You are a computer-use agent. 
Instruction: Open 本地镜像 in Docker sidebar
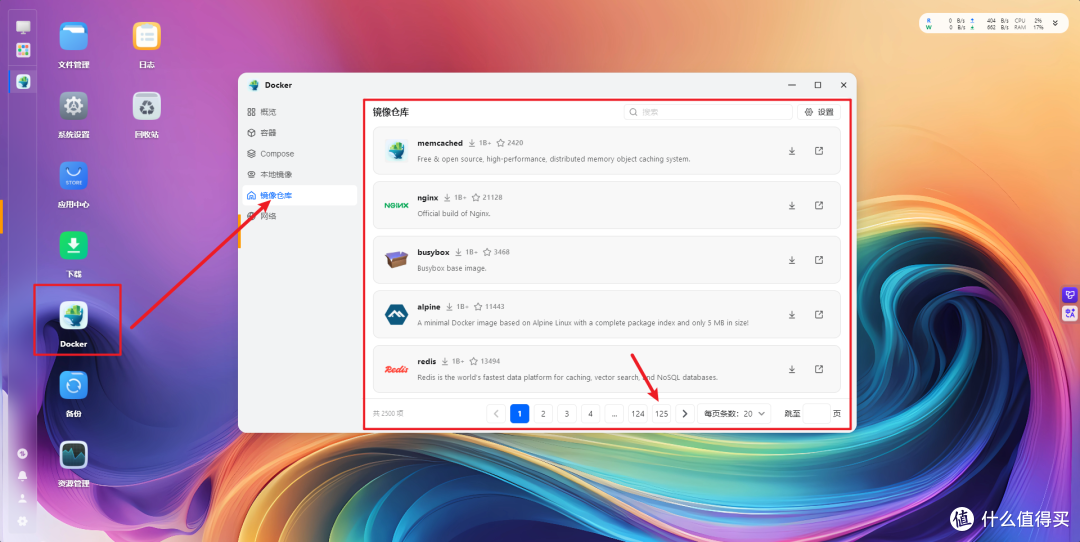[x=298, y=174]
